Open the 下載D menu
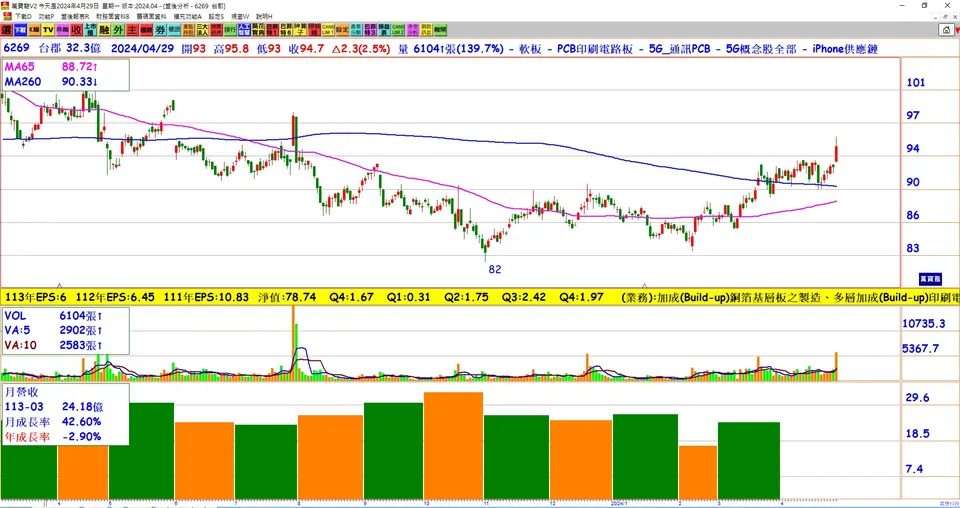The height and width of the screenshot is (508, 960). click(x=23, y=17)
